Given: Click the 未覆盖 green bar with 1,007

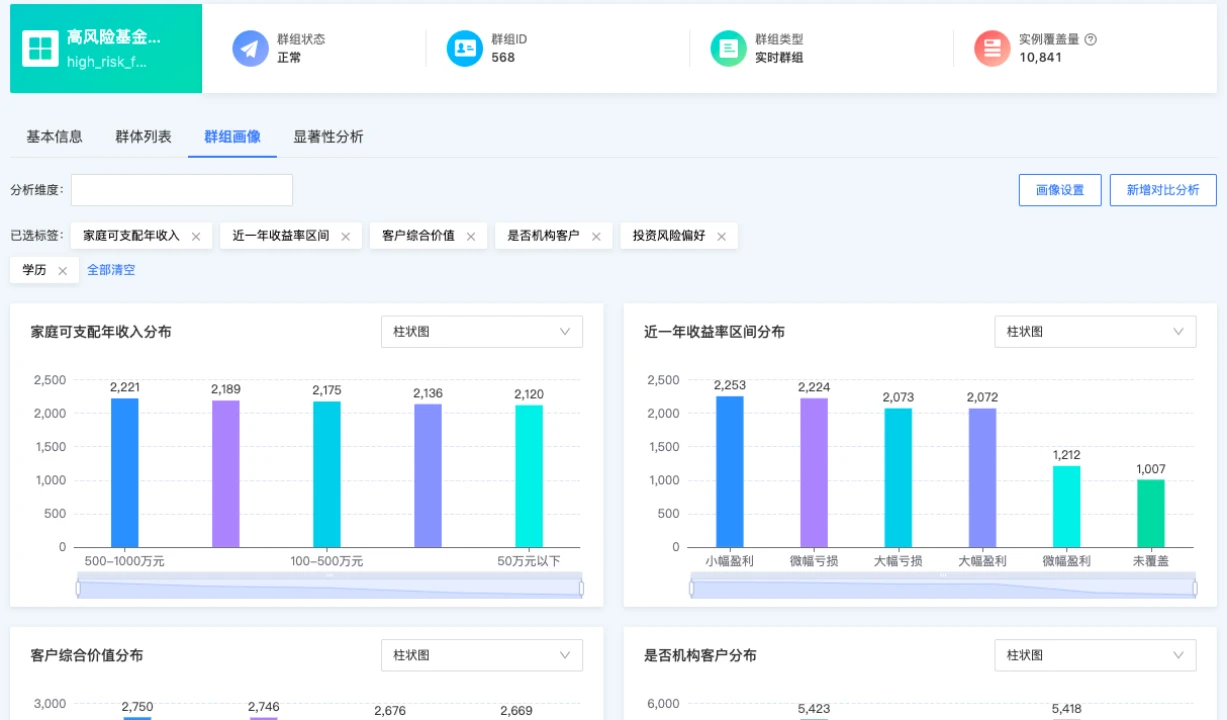Looking at the screenshot, I should tap(1151, 513).
